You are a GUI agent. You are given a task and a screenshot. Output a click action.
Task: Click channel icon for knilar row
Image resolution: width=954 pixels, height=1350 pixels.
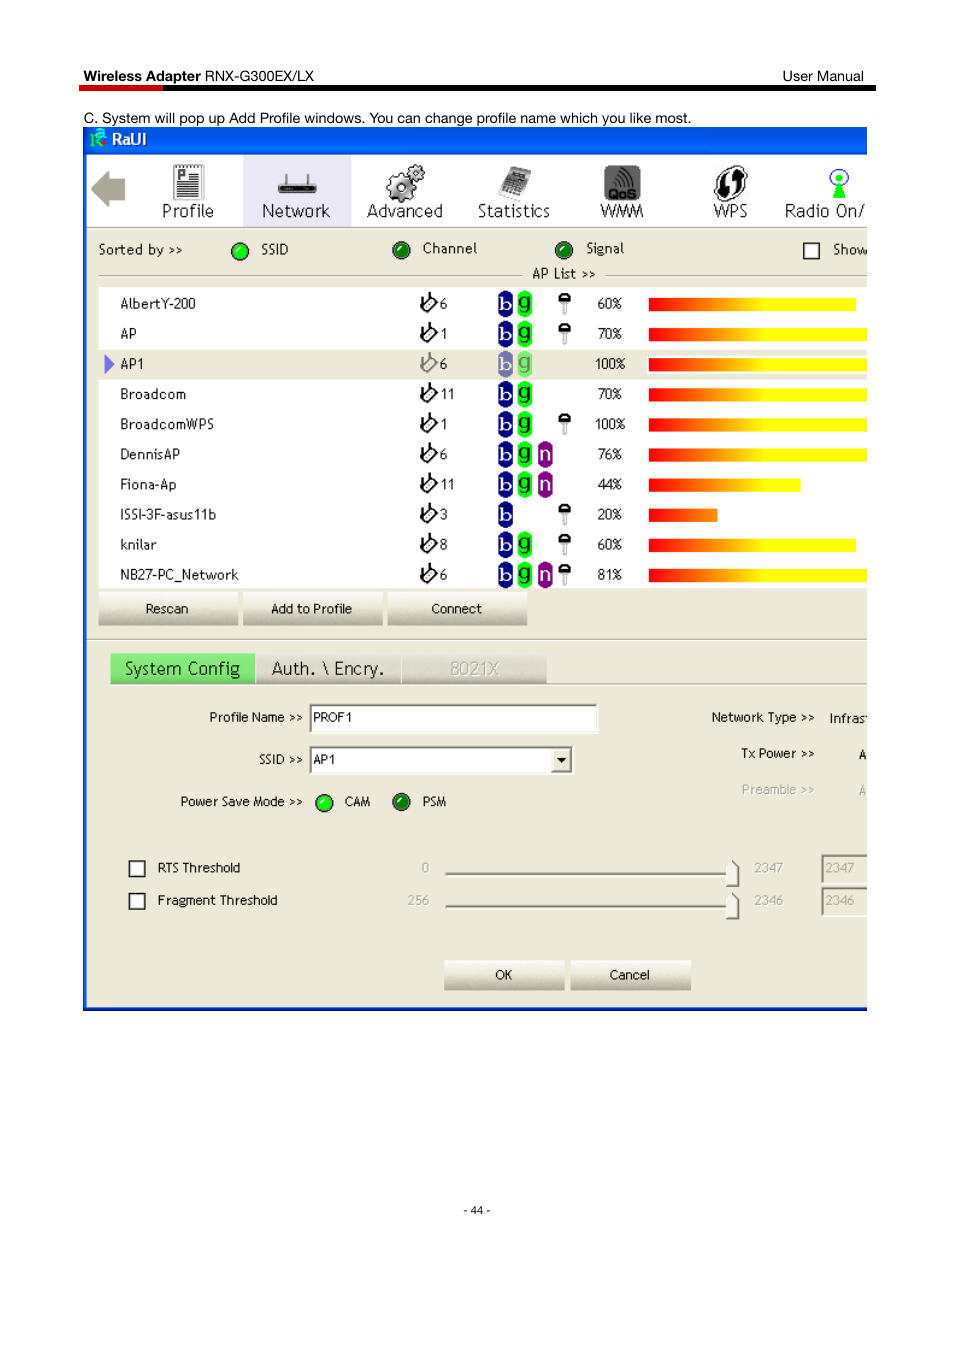click(429, 543)
